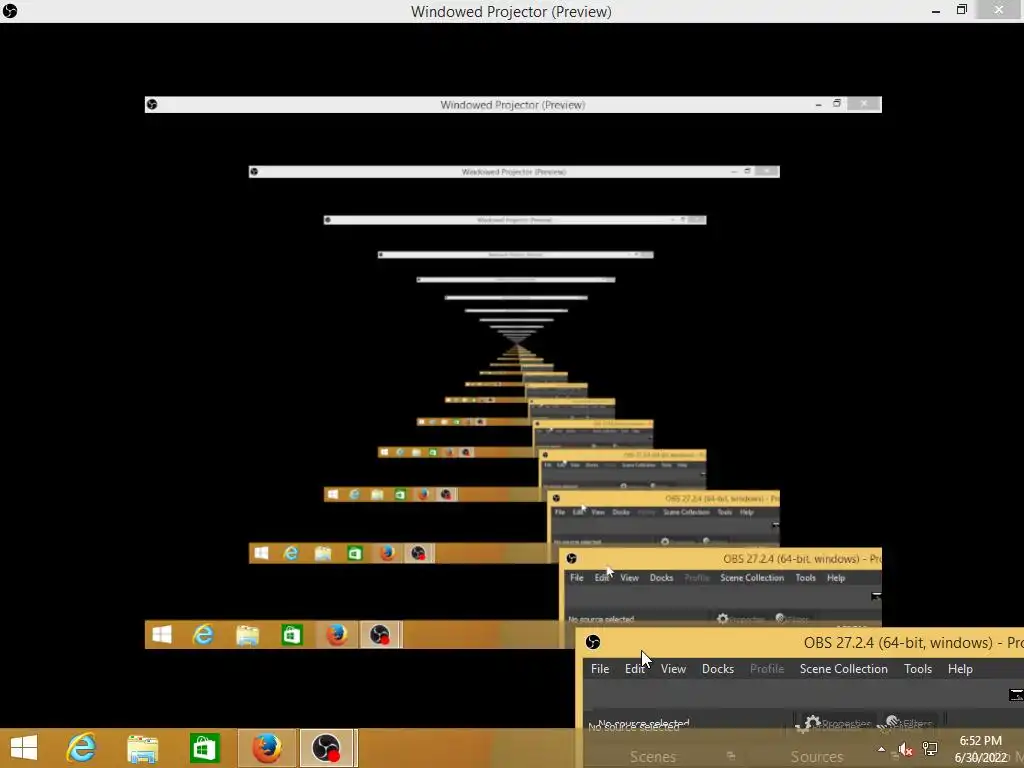This screenshot has height=768, width=1024.
Task: Click the OBS logo in the largest OBS title bar
Action: point(593,642)
